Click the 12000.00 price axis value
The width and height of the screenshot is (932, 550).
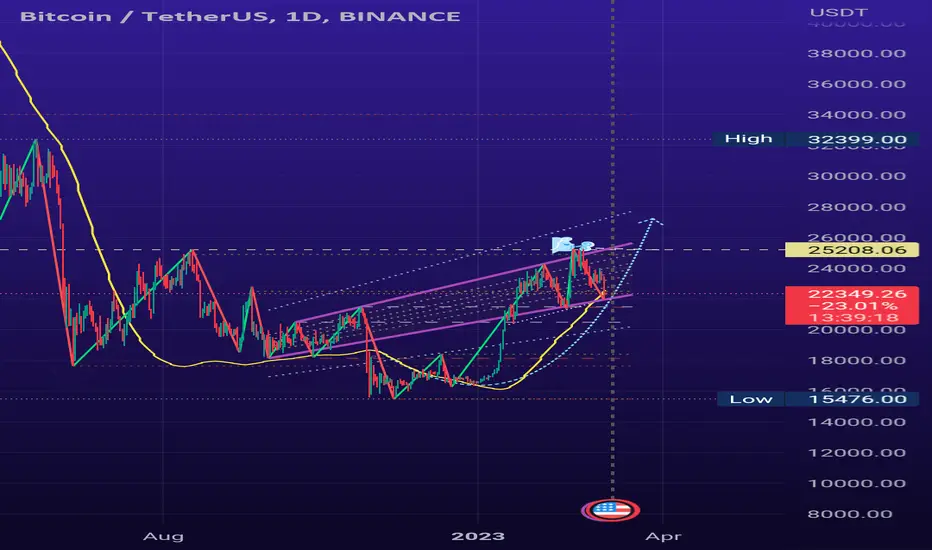tap(857, 453)
